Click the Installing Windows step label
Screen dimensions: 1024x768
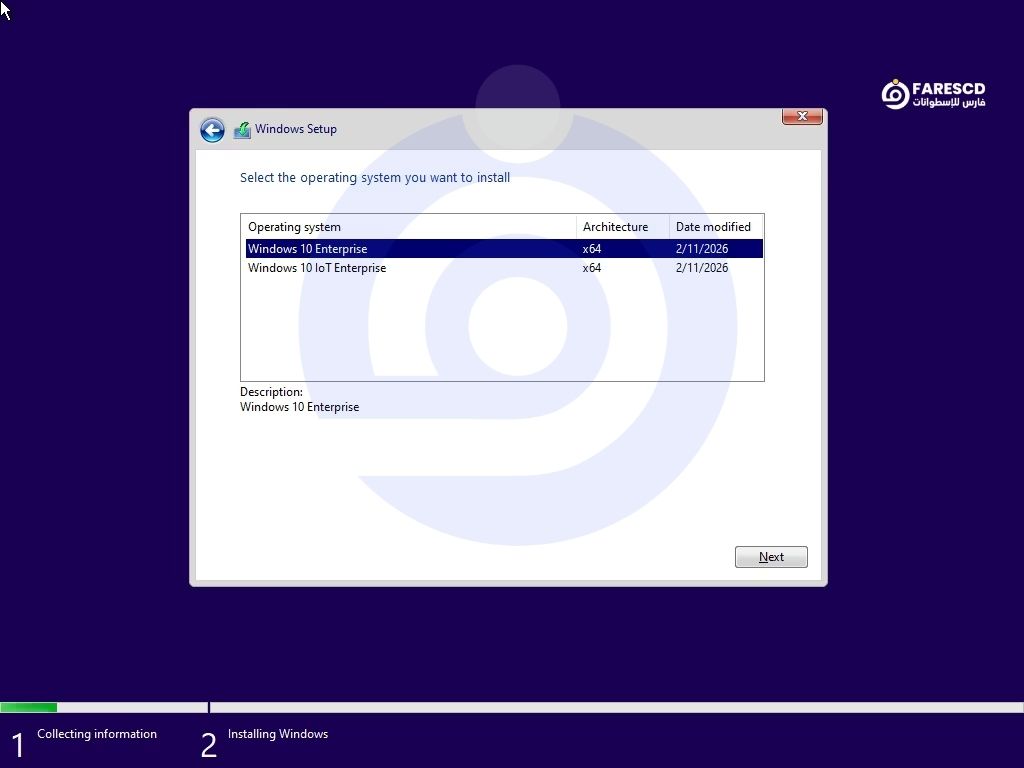278,734
